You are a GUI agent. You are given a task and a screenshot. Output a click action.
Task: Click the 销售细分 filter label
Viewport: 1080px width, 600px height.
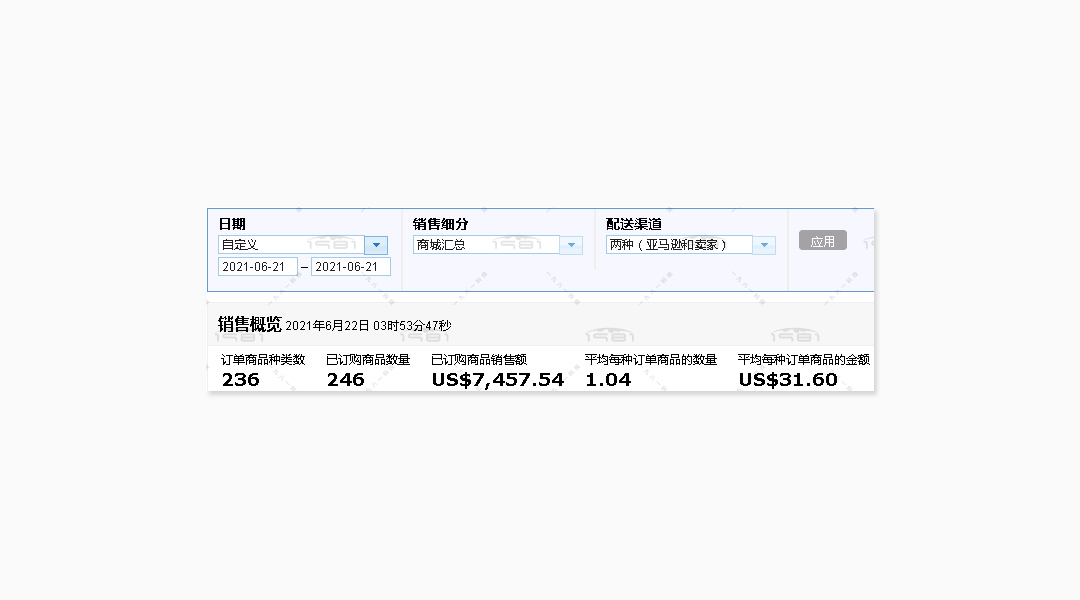[441, 224]
